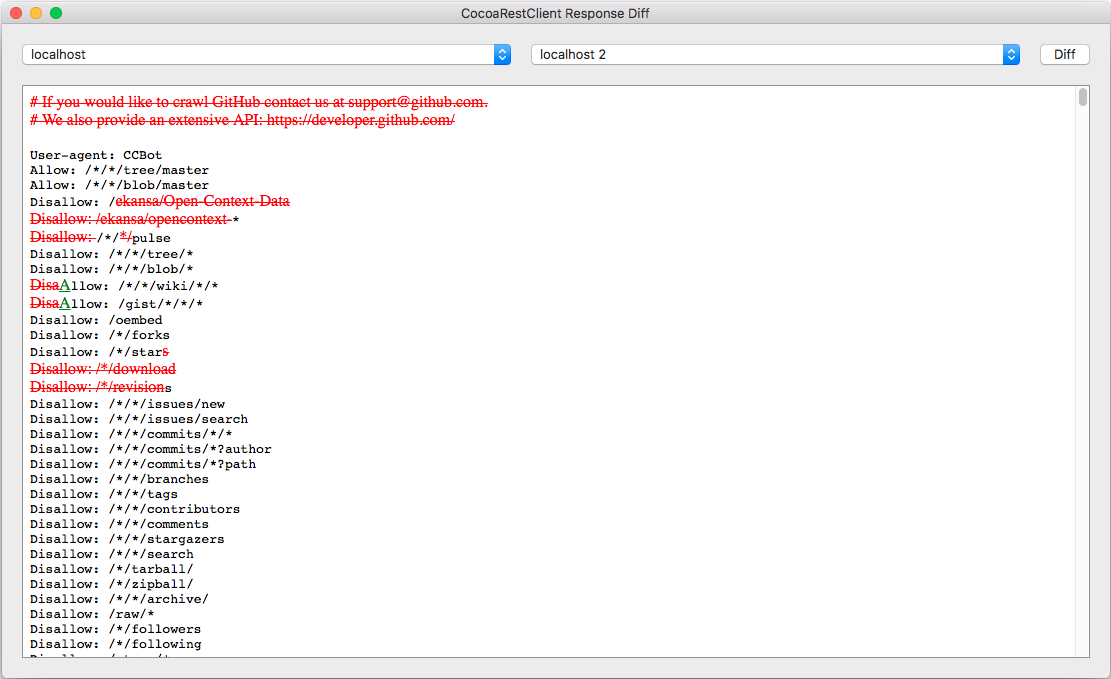Click the 'Disallow: /*/*/search' line
Screen dimensions: 1111x679
(x=111, y=553)
